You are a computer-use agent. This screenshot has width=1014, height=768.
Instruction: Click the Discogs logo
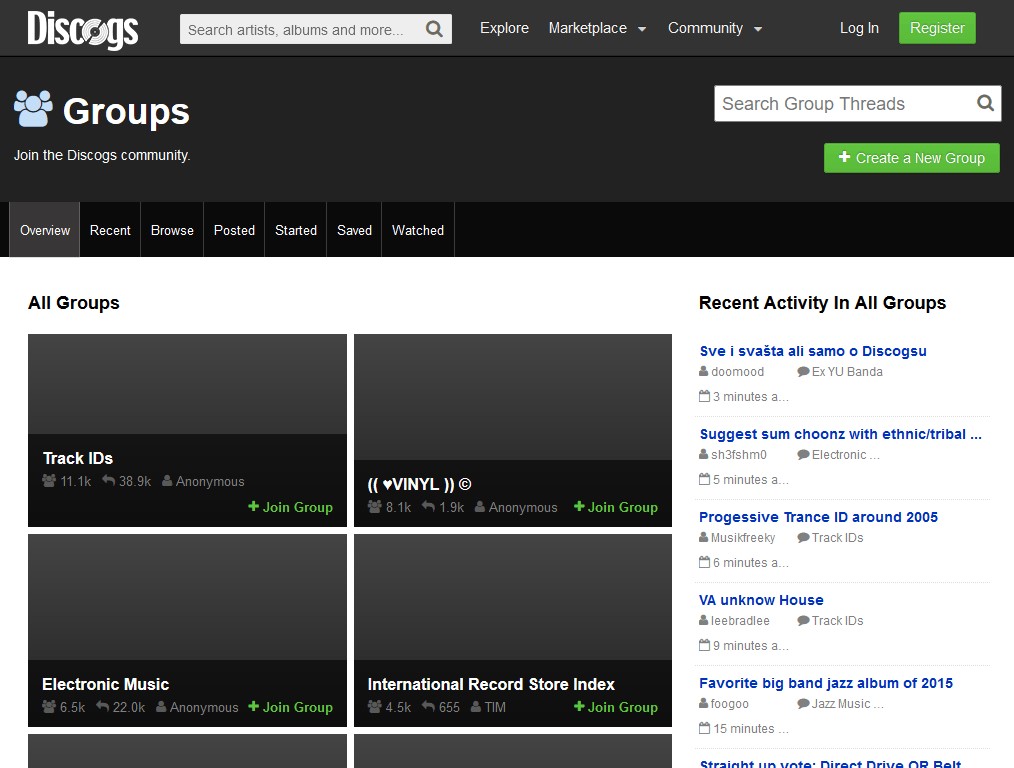[82, 29]
